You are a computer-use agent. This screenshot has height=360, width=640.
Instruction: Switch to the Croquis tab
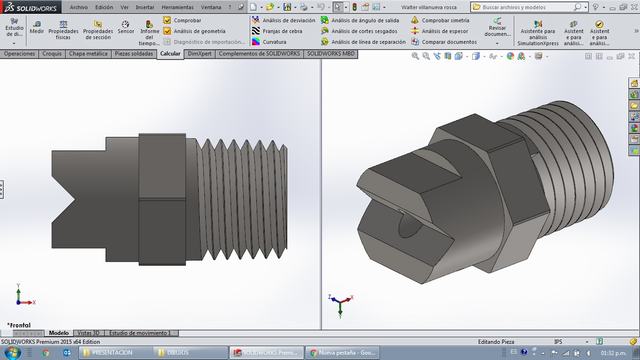(x=52, y=54)
